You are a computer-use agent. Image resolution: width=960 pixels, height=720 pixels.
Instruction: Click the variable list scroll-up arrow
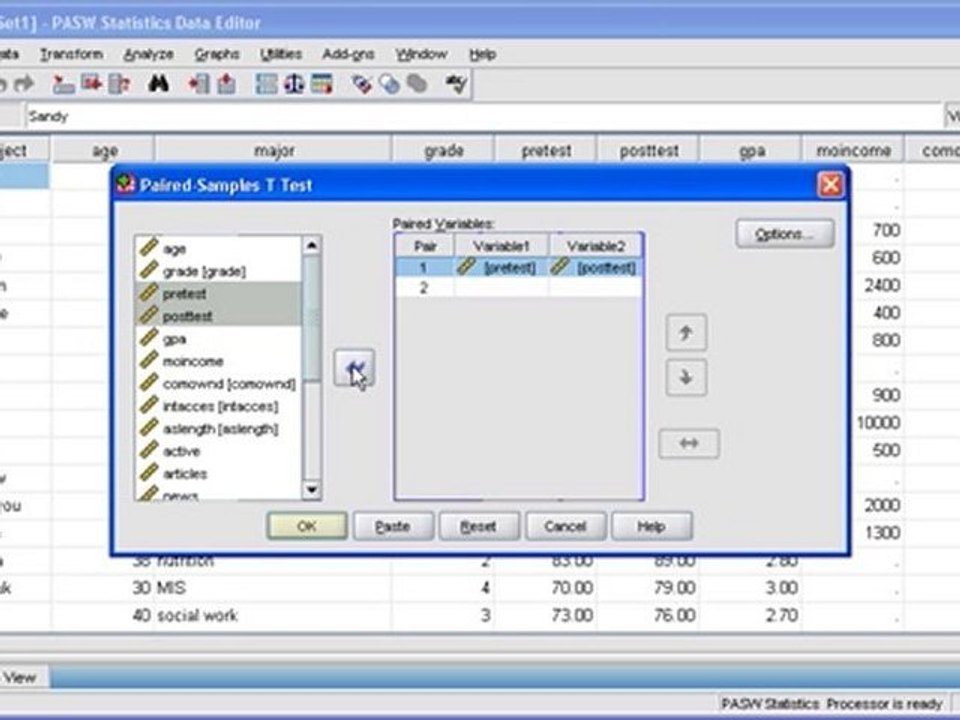312,246
